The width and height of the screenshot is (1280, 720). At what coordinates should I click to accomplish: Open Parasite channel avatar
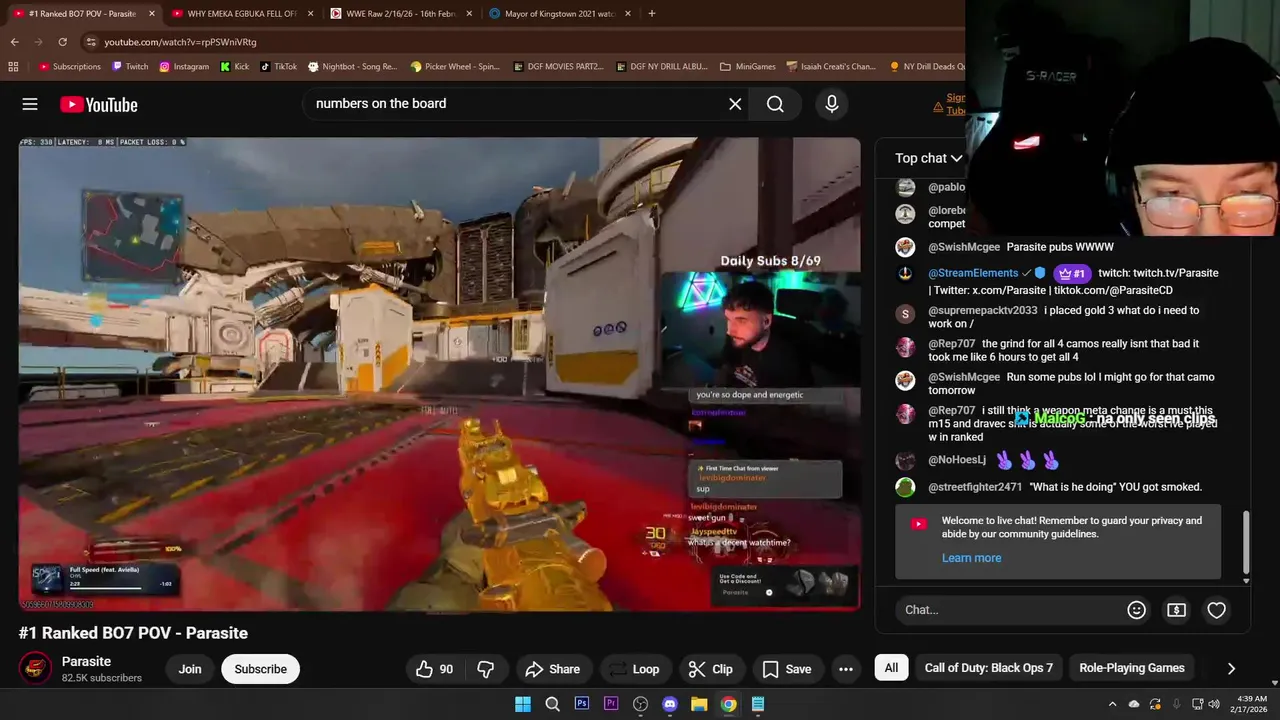click(36, 669)
